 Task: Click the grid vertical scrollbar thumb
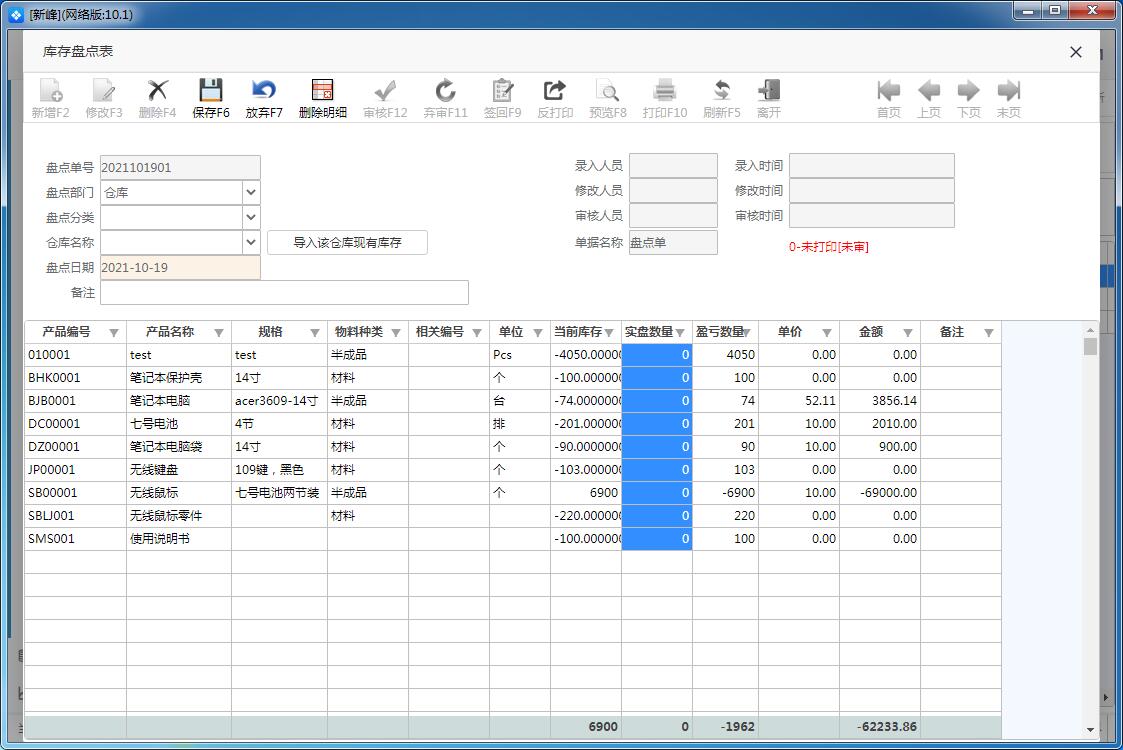[x=1090, y=347]
